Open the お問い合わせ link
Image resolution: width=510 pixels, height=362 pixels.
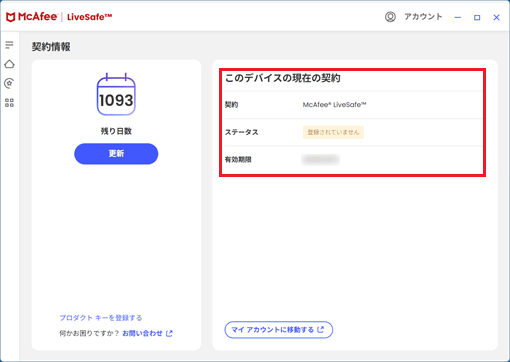[142, 333]
